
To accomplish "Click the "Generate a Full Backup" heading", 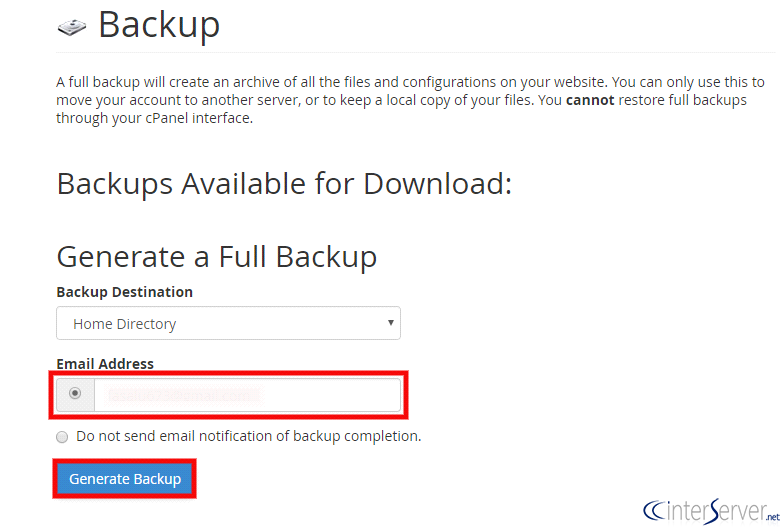I will pos(216,256).
